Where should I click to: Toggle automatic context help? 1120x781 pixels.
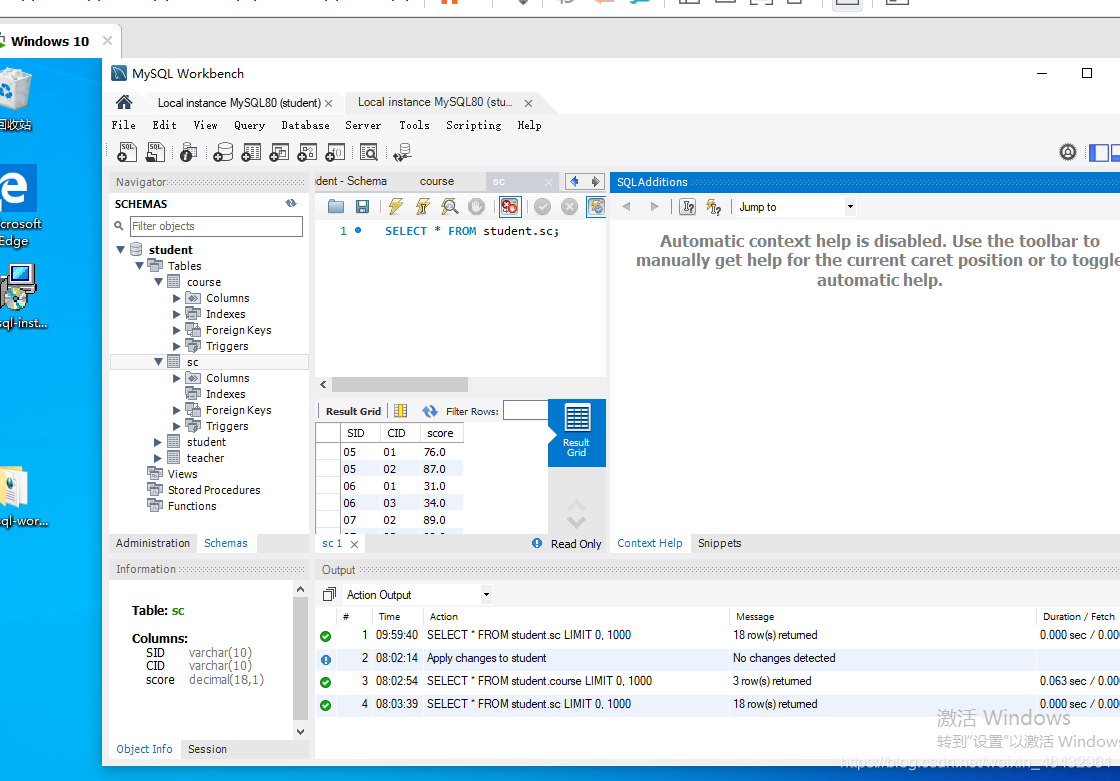714,207
